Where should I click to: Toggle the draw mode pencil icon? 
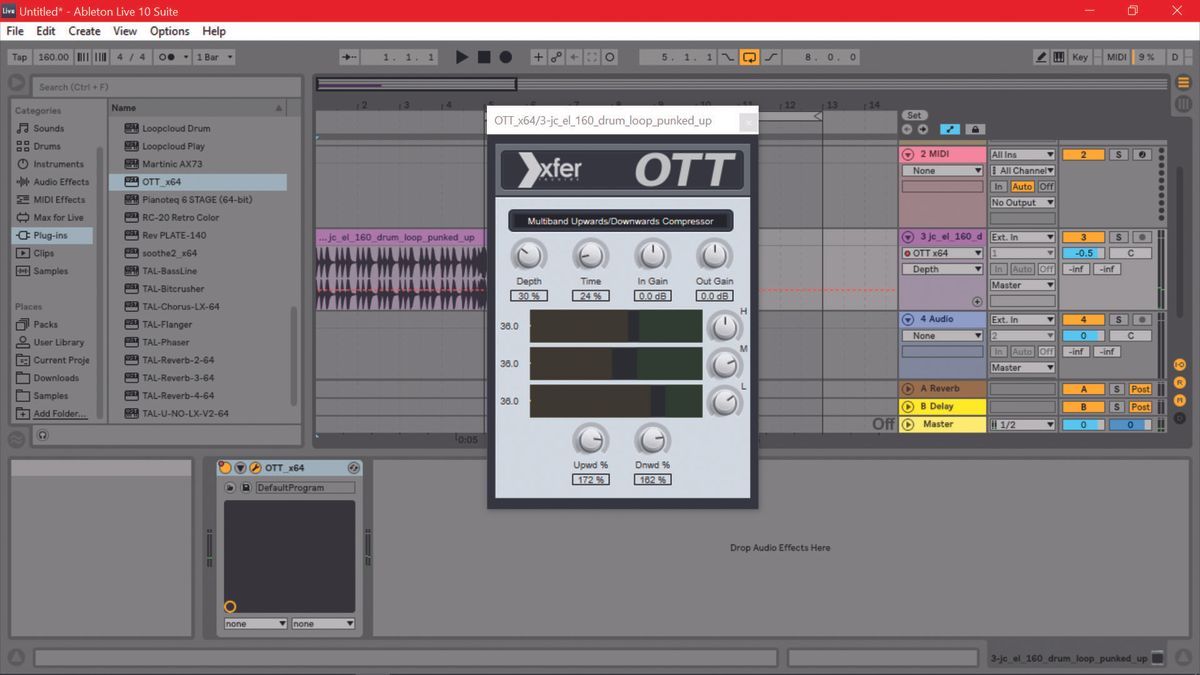tap(1042, 57)
